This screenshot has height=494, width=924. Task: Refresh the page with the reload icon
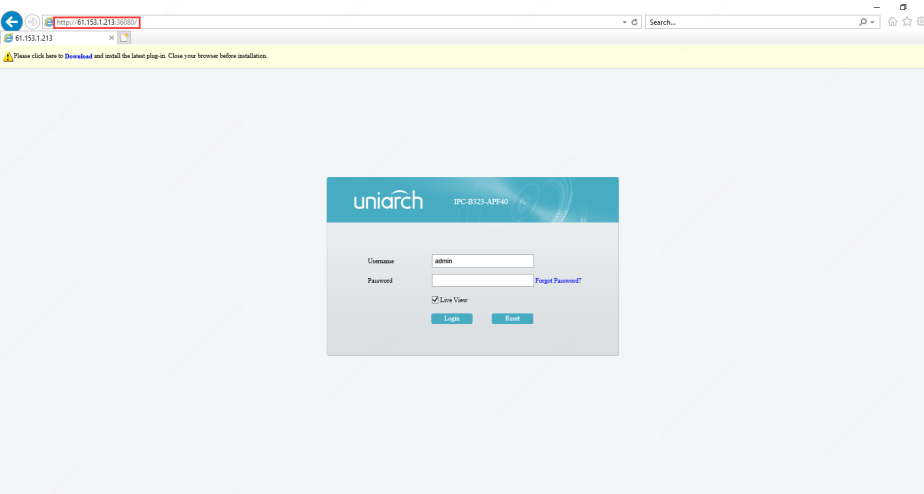tap(635, 22)
